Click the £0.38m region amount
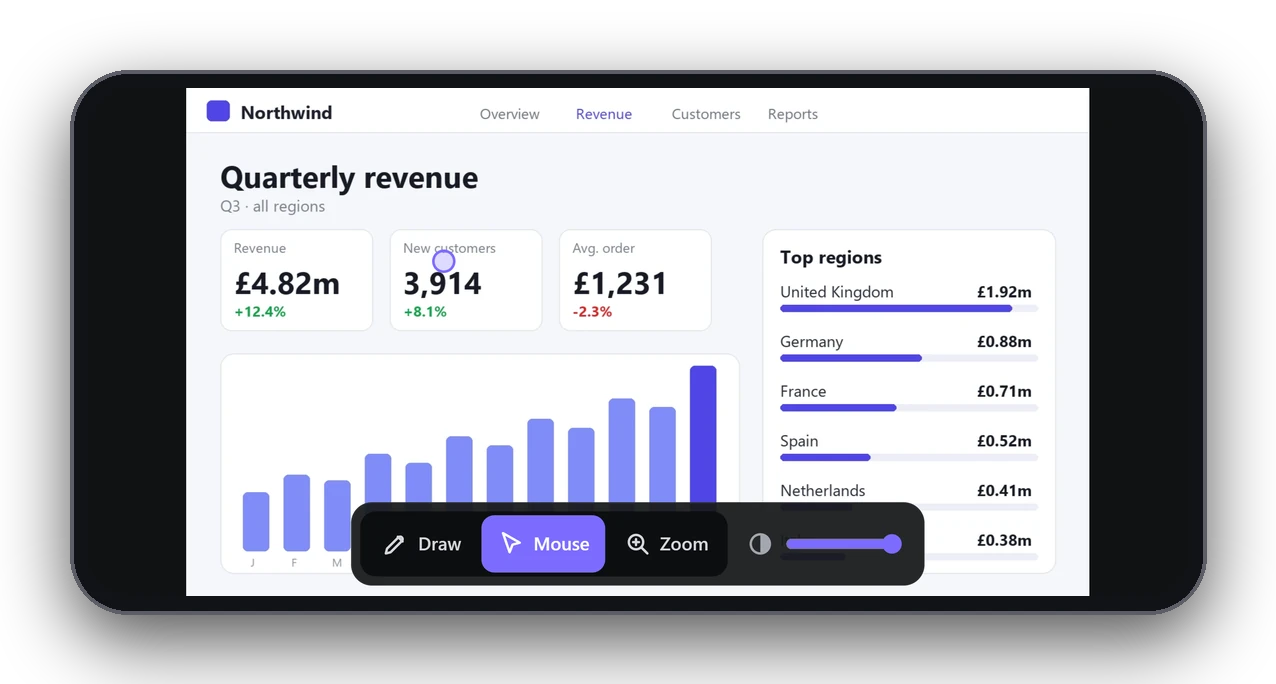Image resolution: width=1276 pixels, height=684 pixels. [x=1004, y=540]
